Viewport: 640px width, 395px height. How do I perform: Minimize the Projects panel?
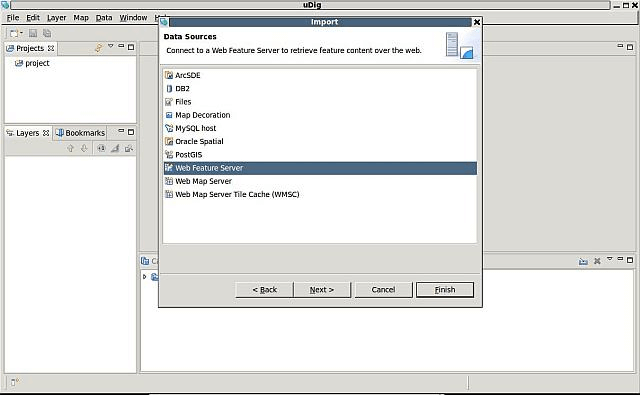pos(121,46)
